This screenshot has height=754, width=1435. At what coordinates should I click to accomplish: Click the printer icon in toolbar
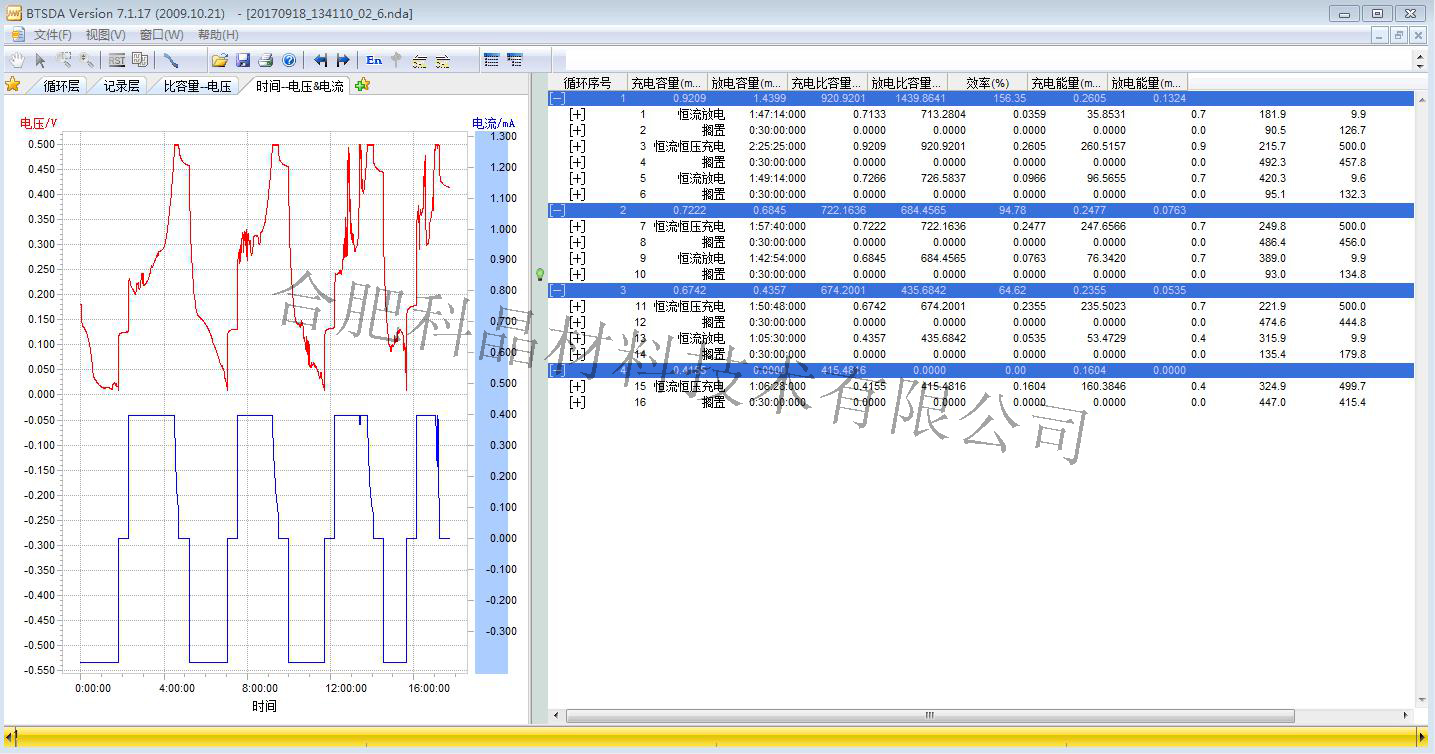coord(266,60)
